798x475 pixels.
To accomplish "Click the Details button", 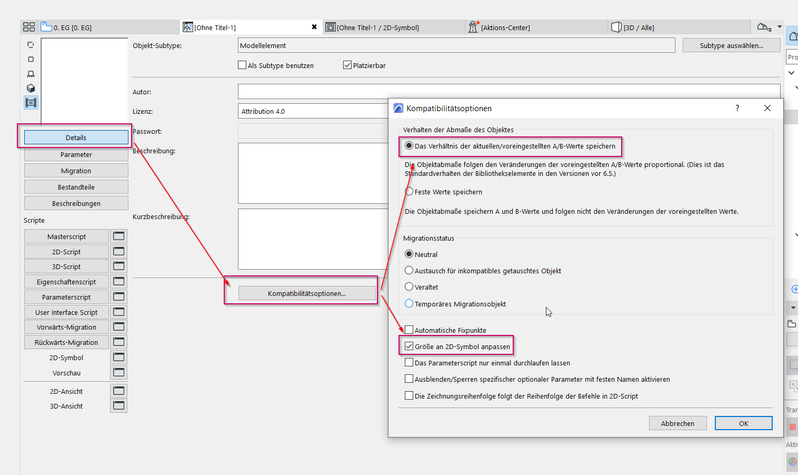I will 76,137.
